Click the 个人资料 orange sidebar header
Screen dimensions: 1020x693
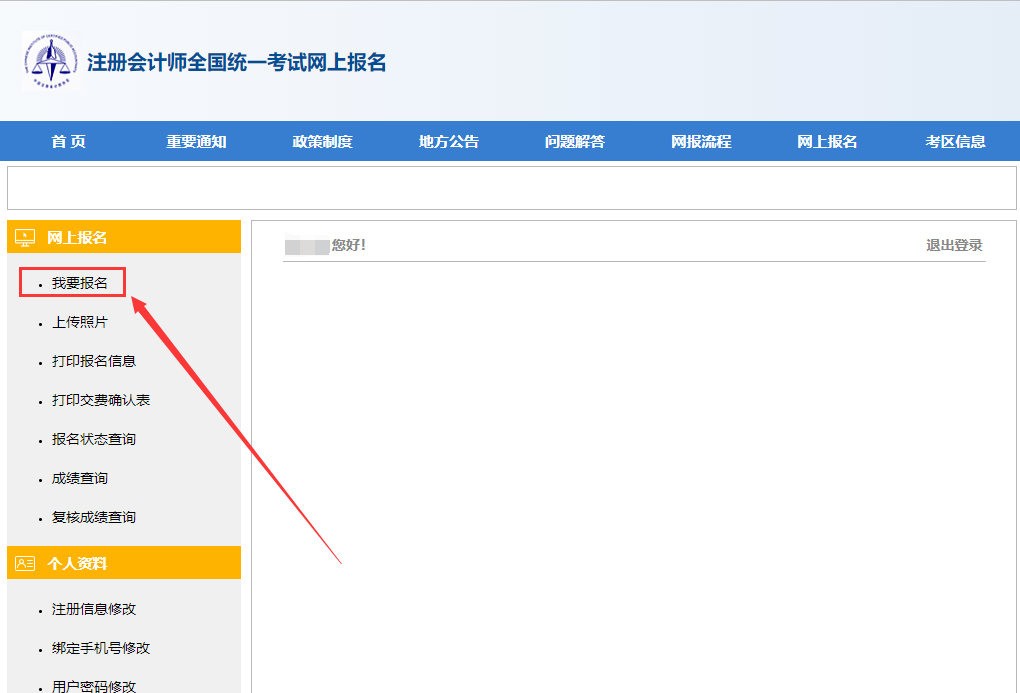(124, 563)
